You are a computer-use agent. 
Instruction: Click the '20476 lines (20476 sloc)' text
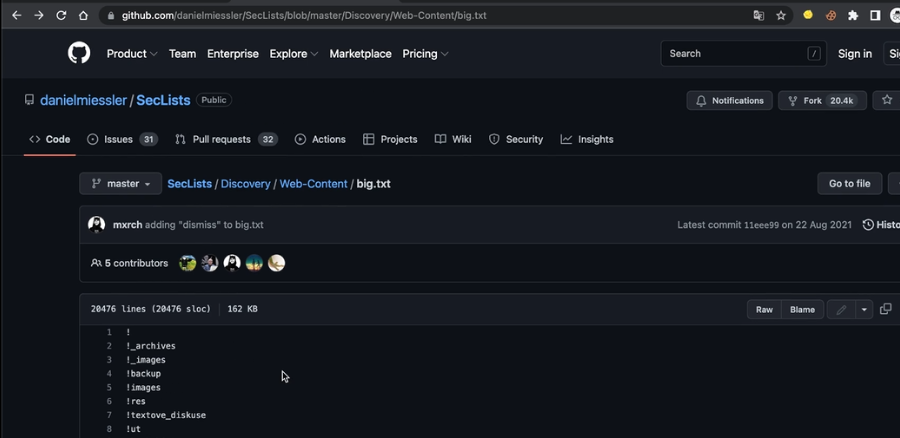pos(150,309)
